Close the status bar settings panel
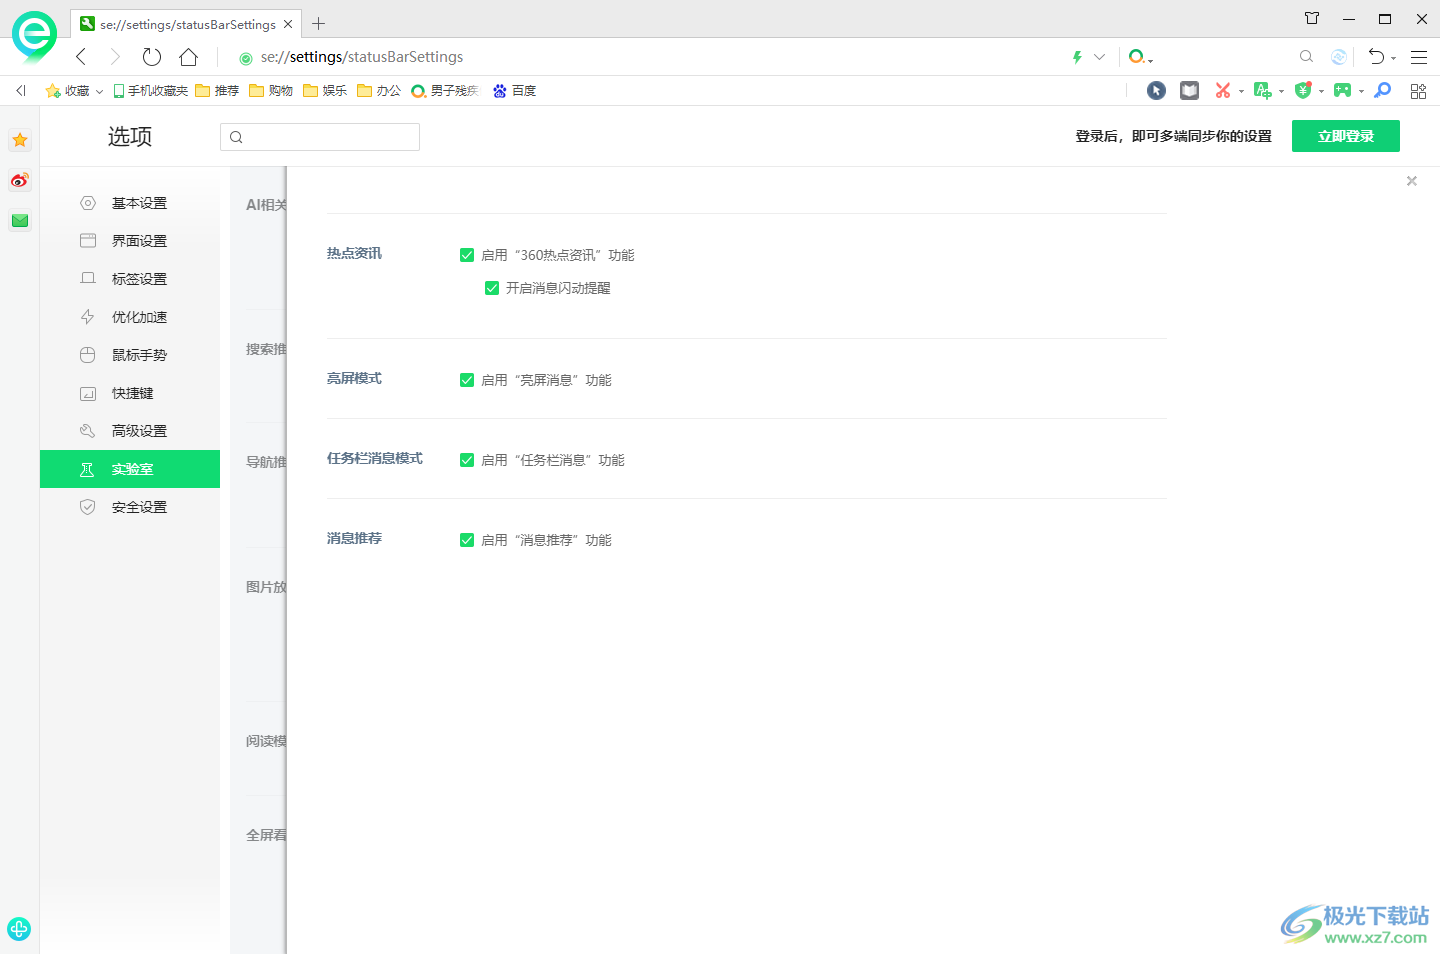The image size is (1440, 954). coord(1412,181)
